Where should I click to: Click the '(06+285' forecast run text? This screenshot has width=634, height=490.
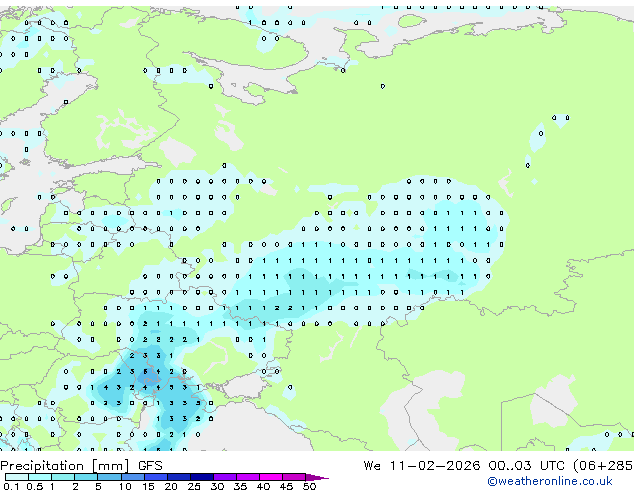(x=603, y=466)
